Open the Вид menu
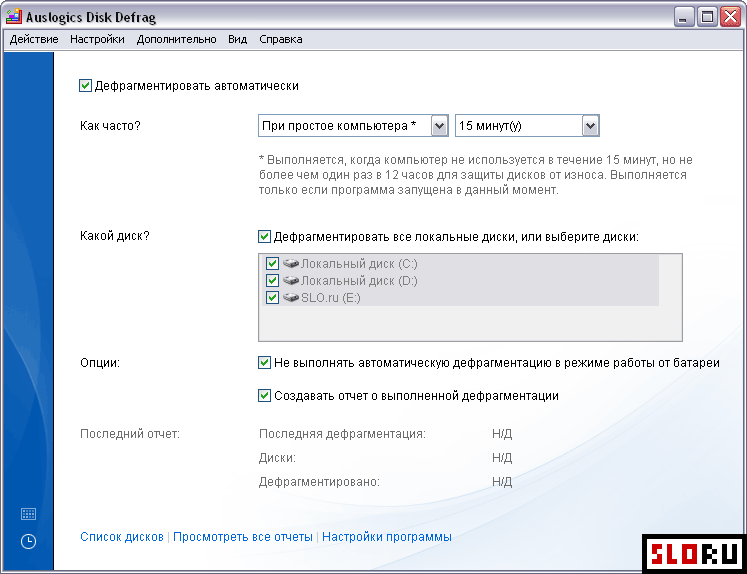 [x=237, y=39]
